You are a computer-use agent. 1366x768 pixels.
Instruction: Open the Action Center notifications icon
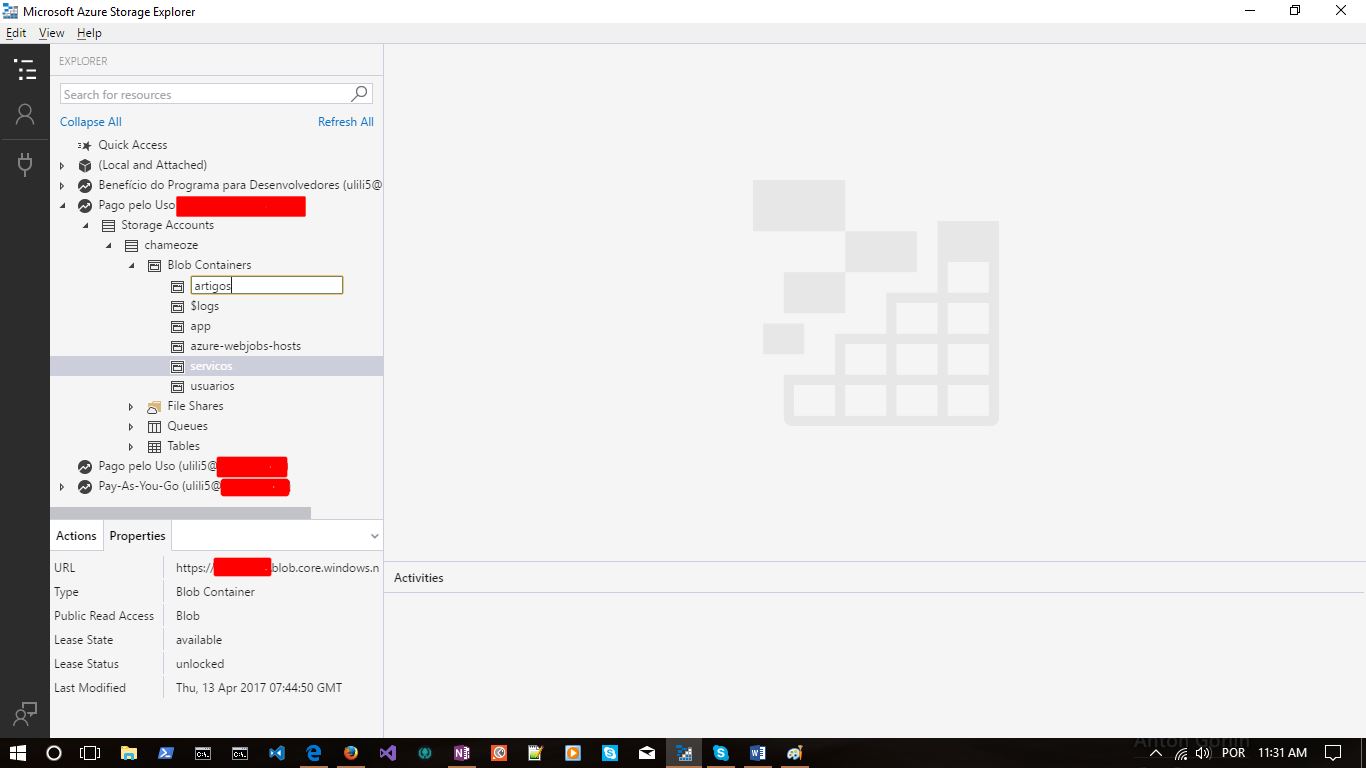tap(1332, 753)
